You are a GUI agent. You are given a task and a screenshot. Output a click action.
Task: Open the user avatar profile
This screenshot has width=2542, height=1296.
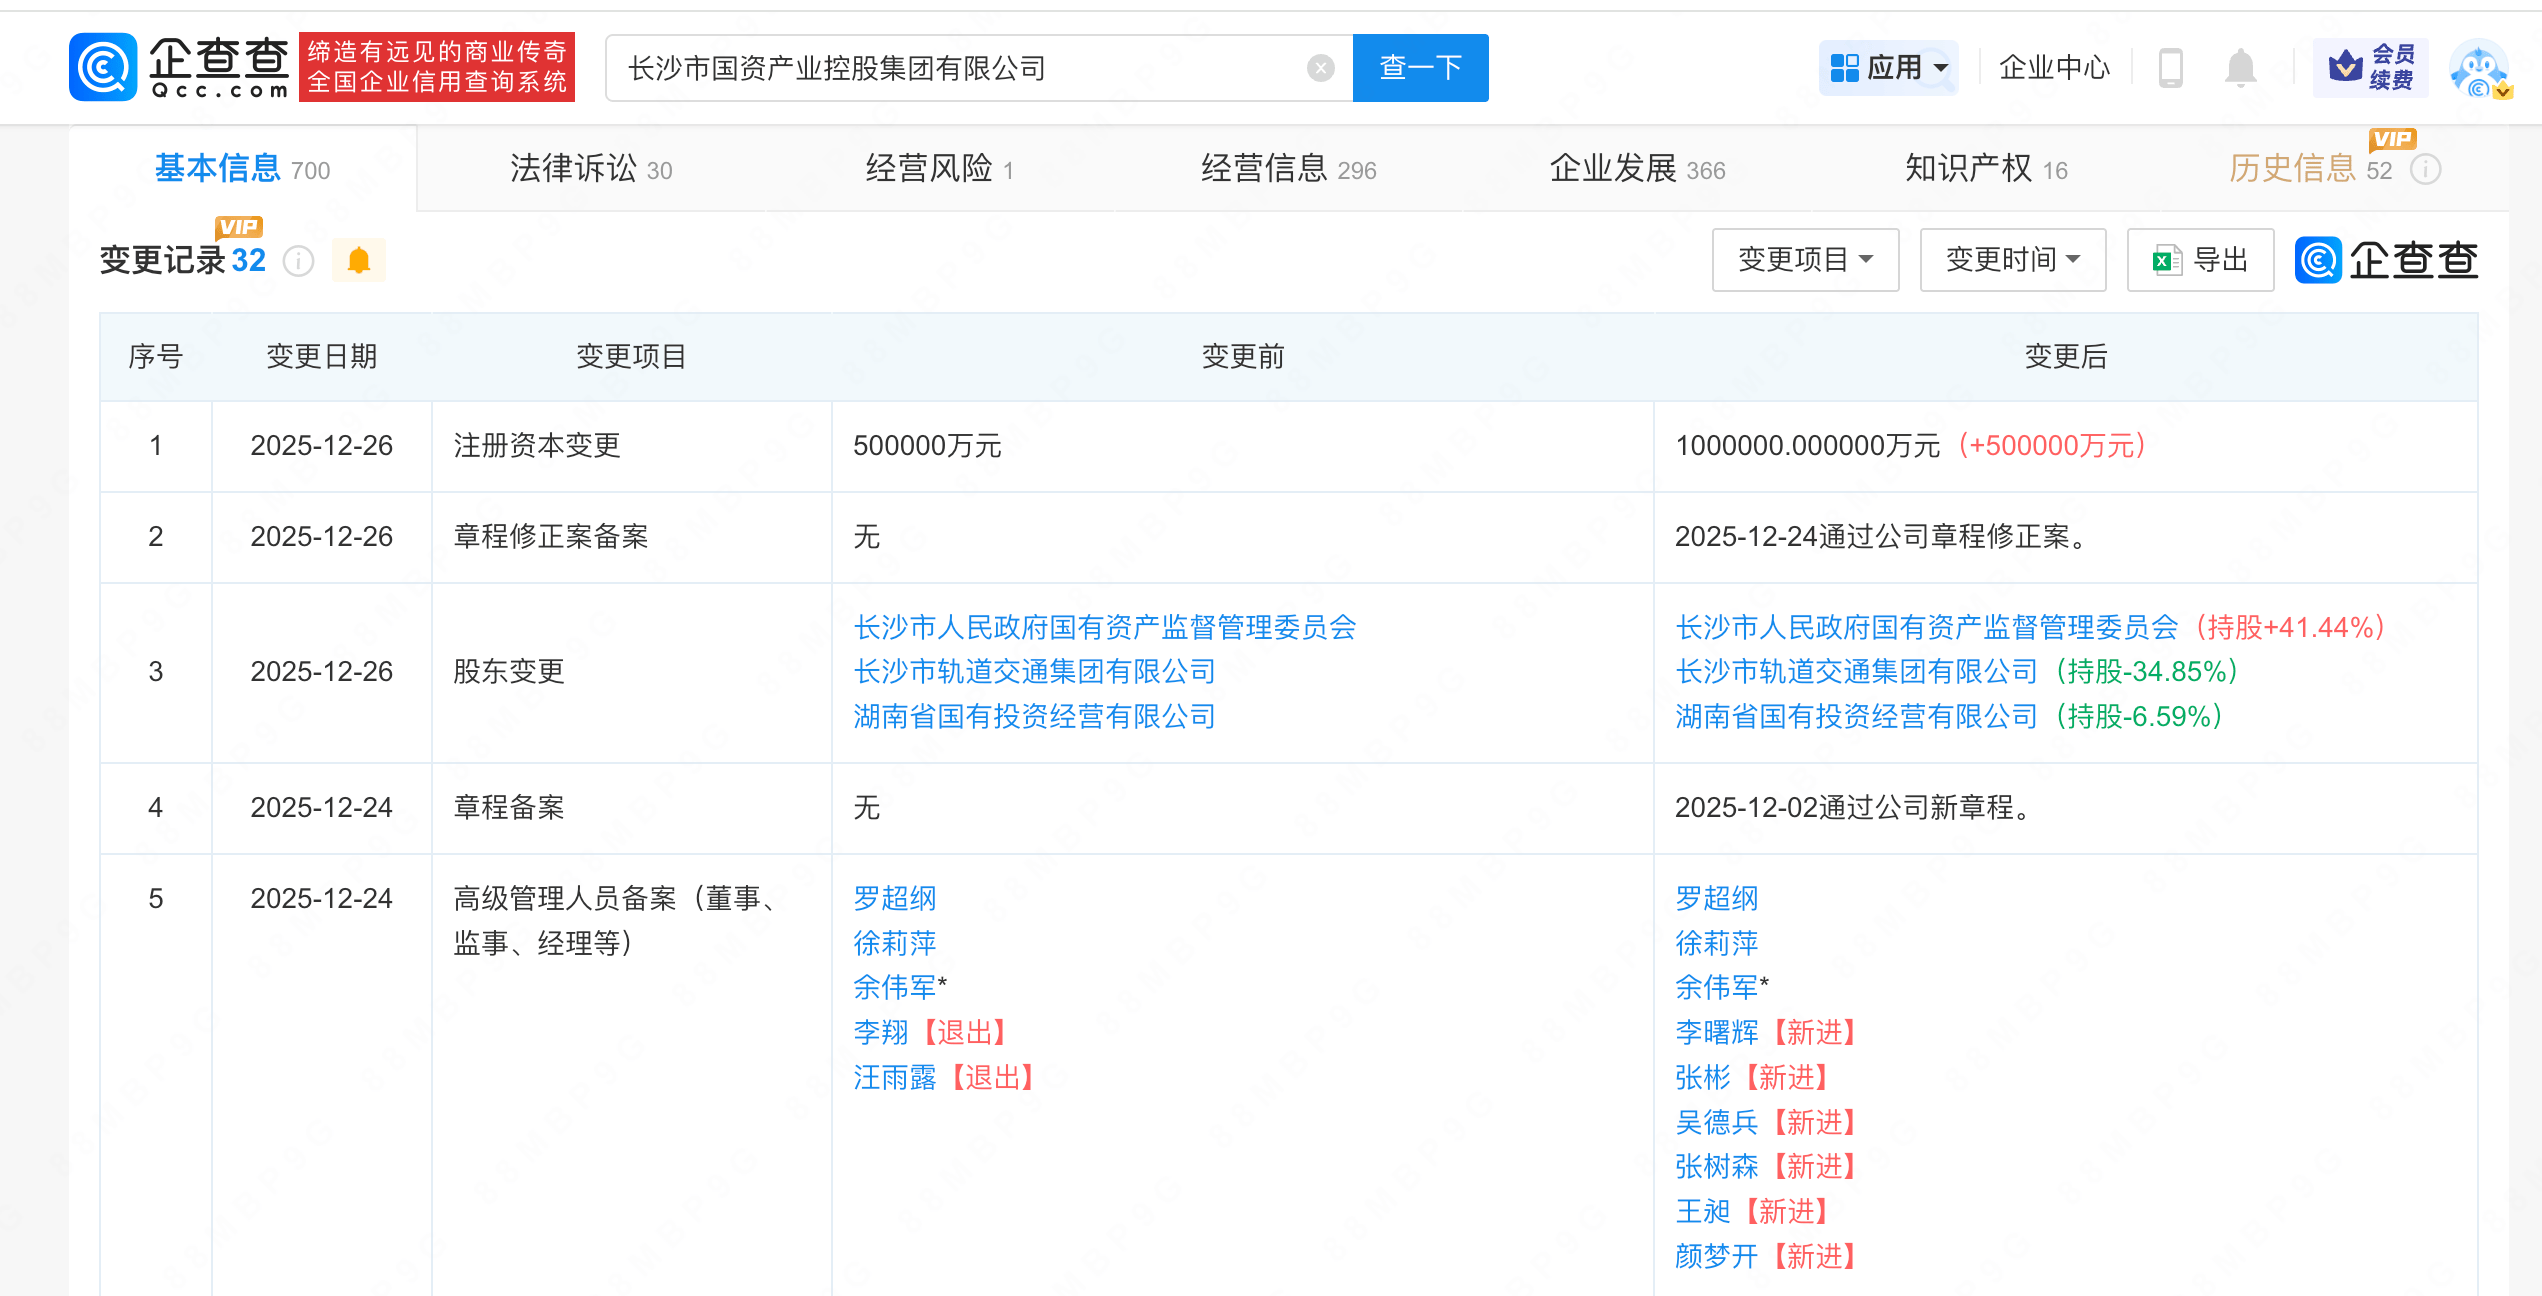pos(2478,68)
